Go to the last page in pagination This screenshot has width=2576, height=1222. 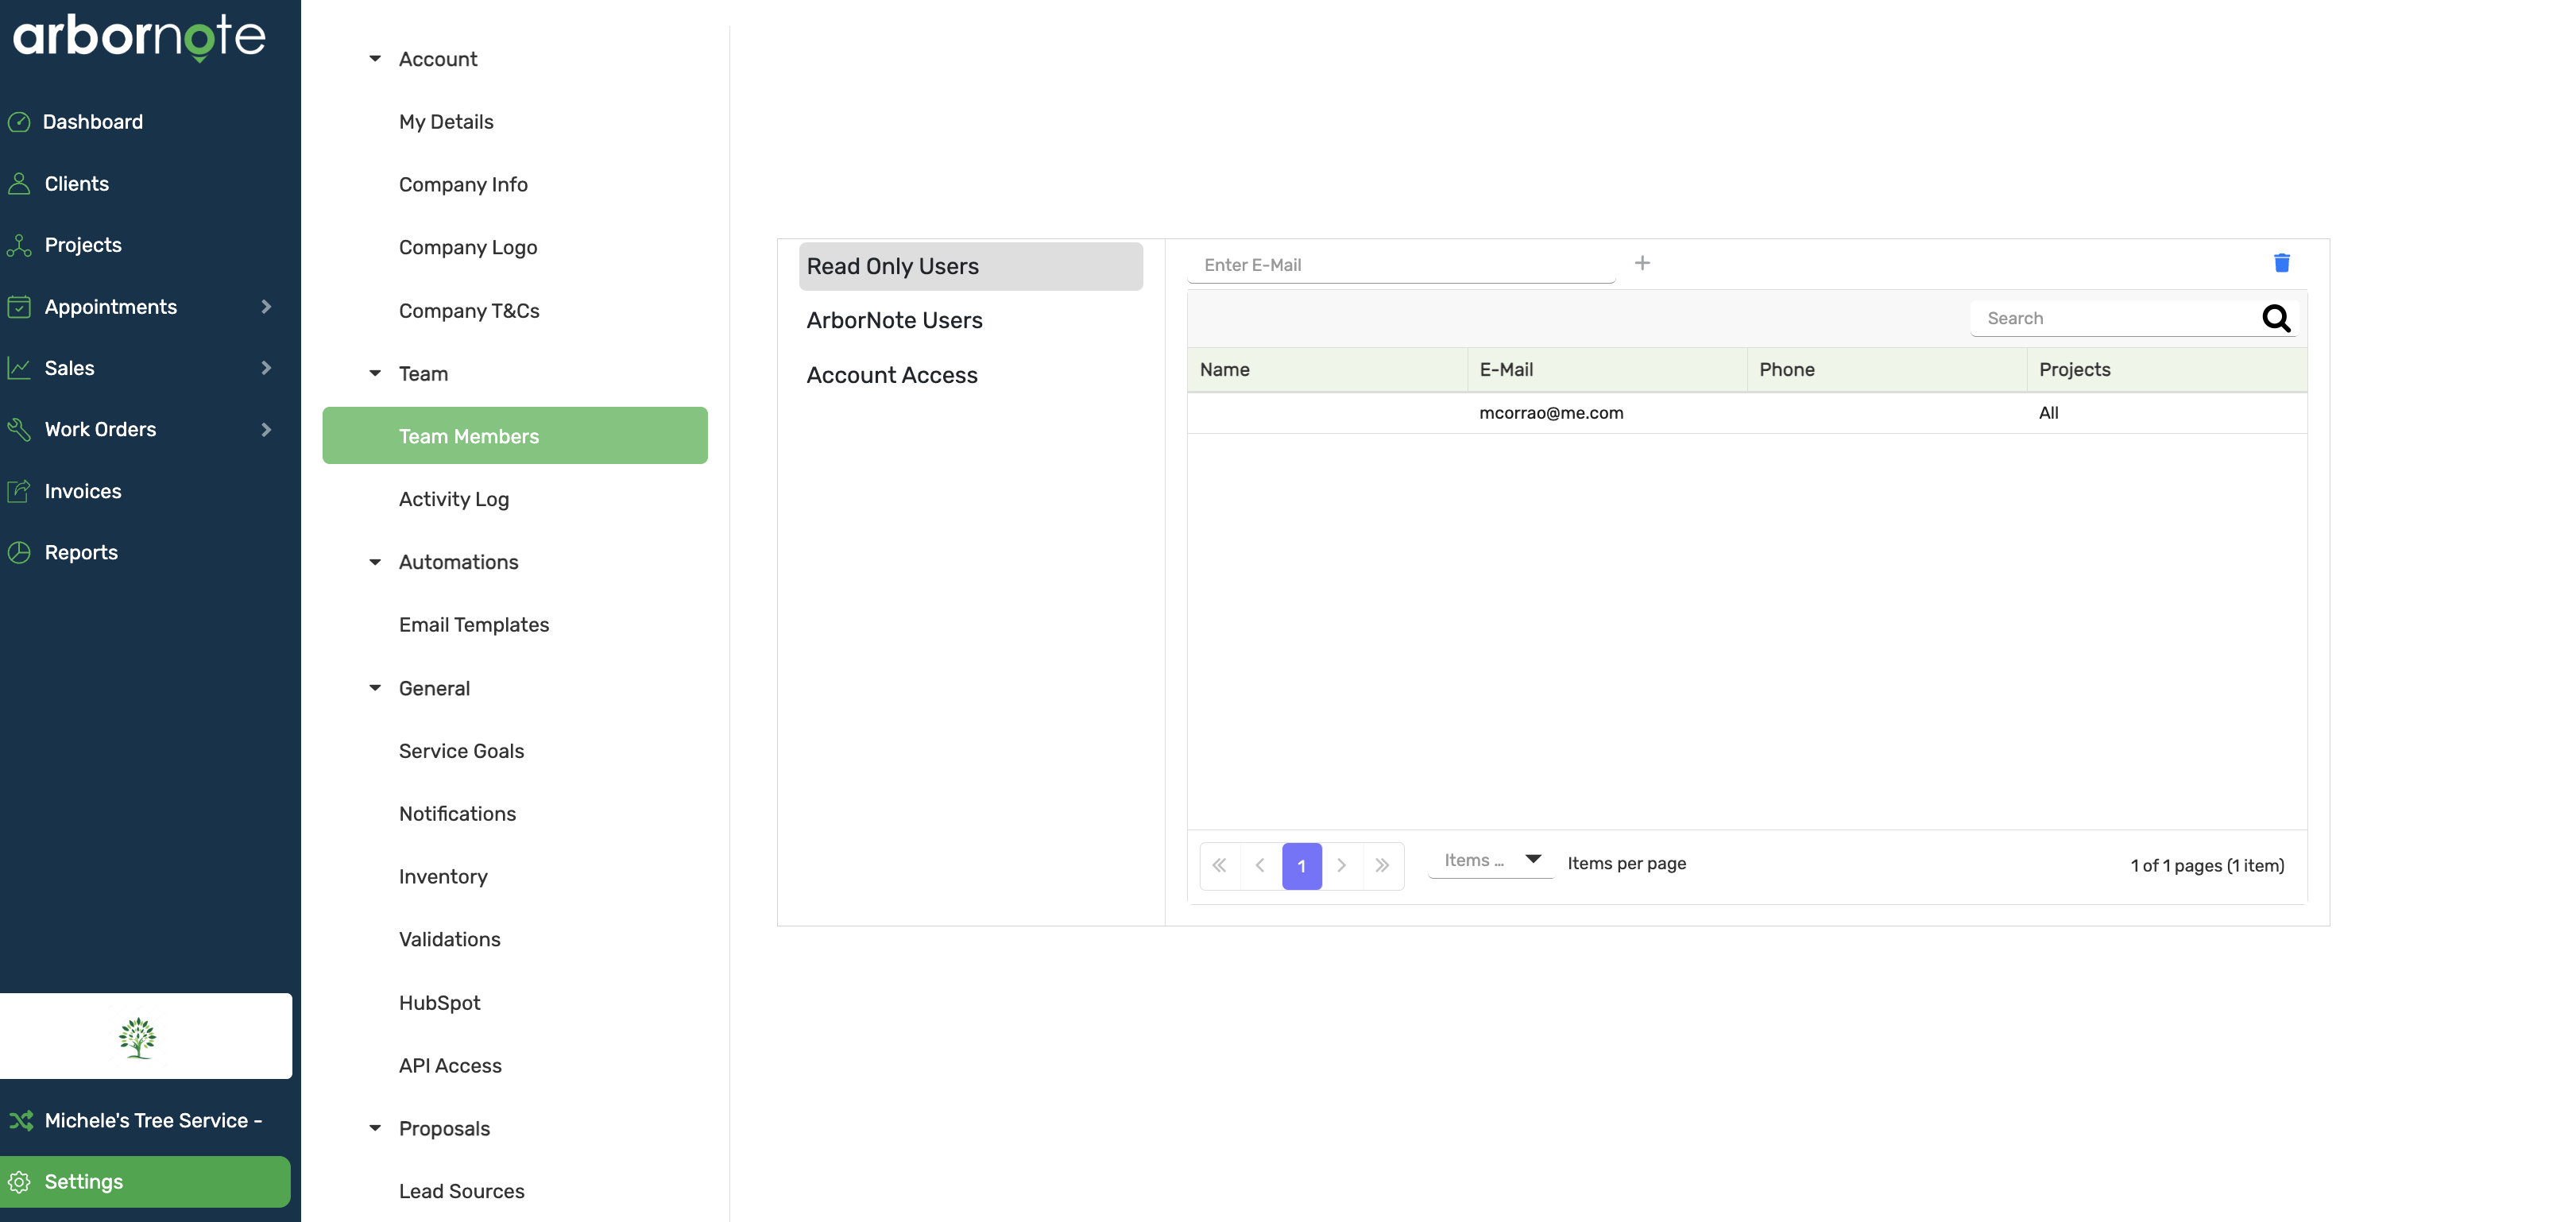(x=1382, y=866)
